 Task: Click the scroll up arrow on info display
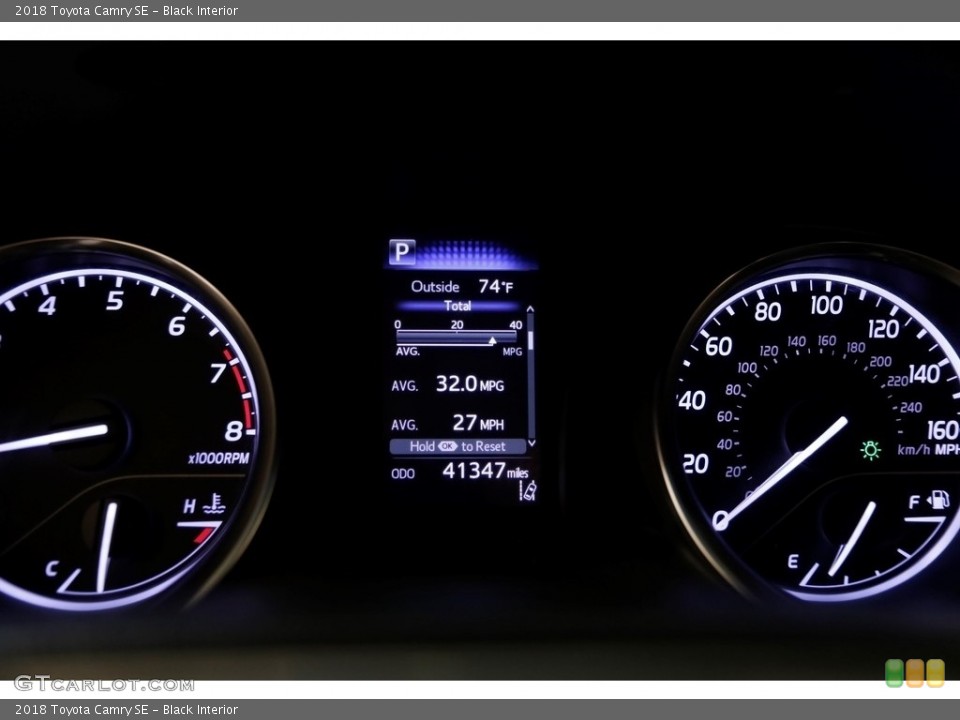coord(531,310)
